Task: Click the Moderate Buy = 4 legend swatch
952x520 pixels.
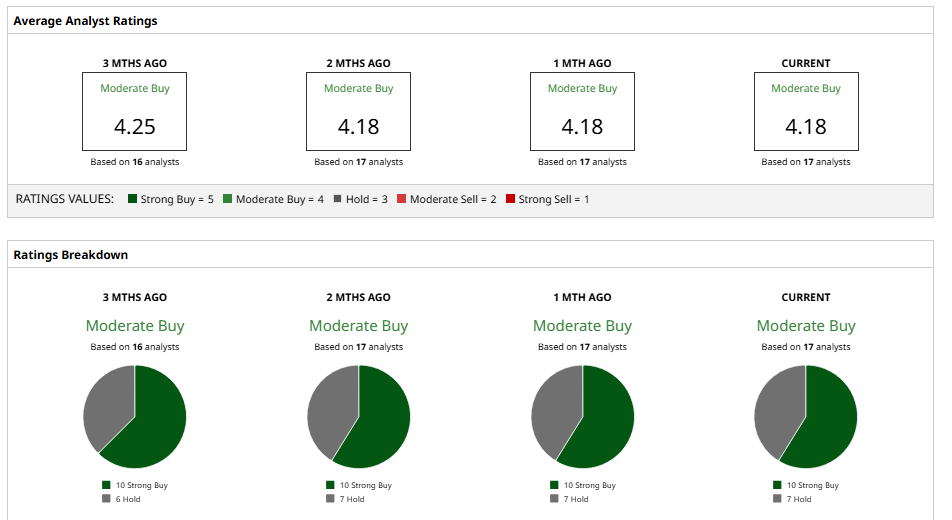Action: click(228, 199)
